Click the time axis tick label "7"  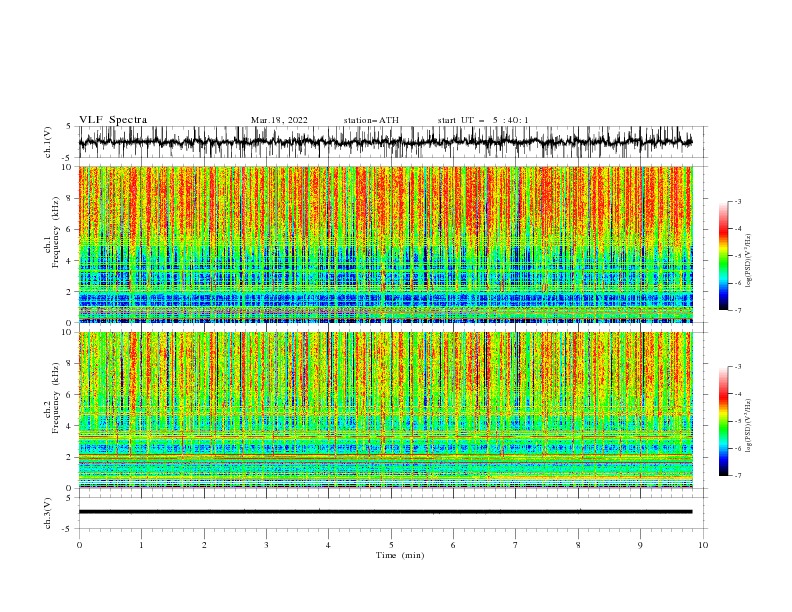(x=516, y=545)
